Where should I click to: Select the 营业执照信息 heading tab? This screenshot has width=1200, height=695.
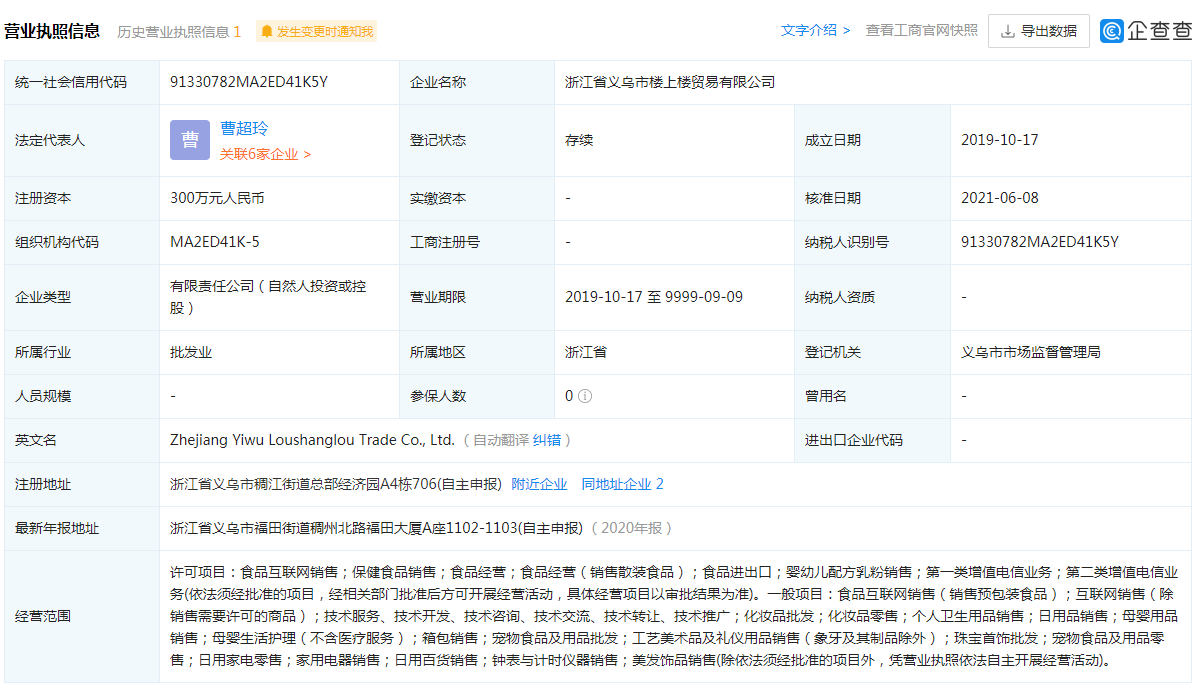(52, 30)
